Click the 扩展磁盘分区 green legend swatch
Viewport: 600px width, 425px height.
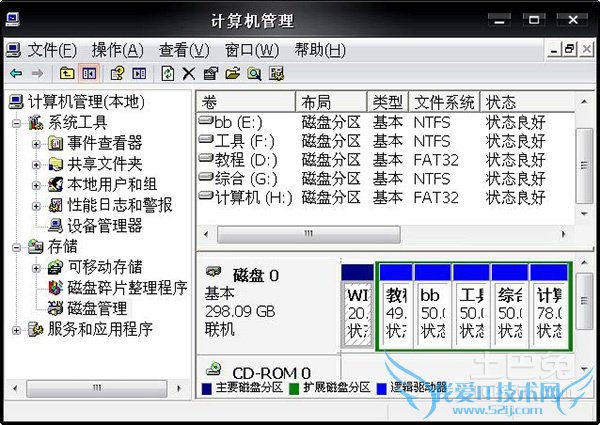294,389
